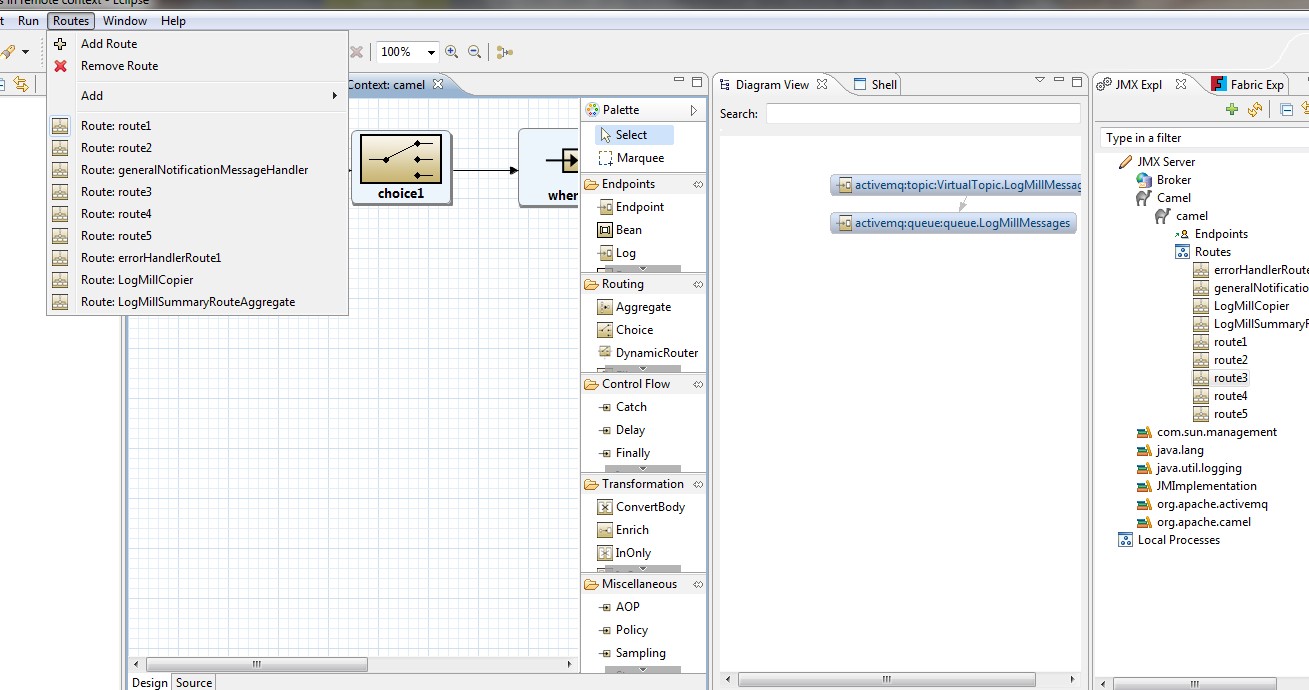Toggle the pin on the Endpoints drawer

point(698,184)
